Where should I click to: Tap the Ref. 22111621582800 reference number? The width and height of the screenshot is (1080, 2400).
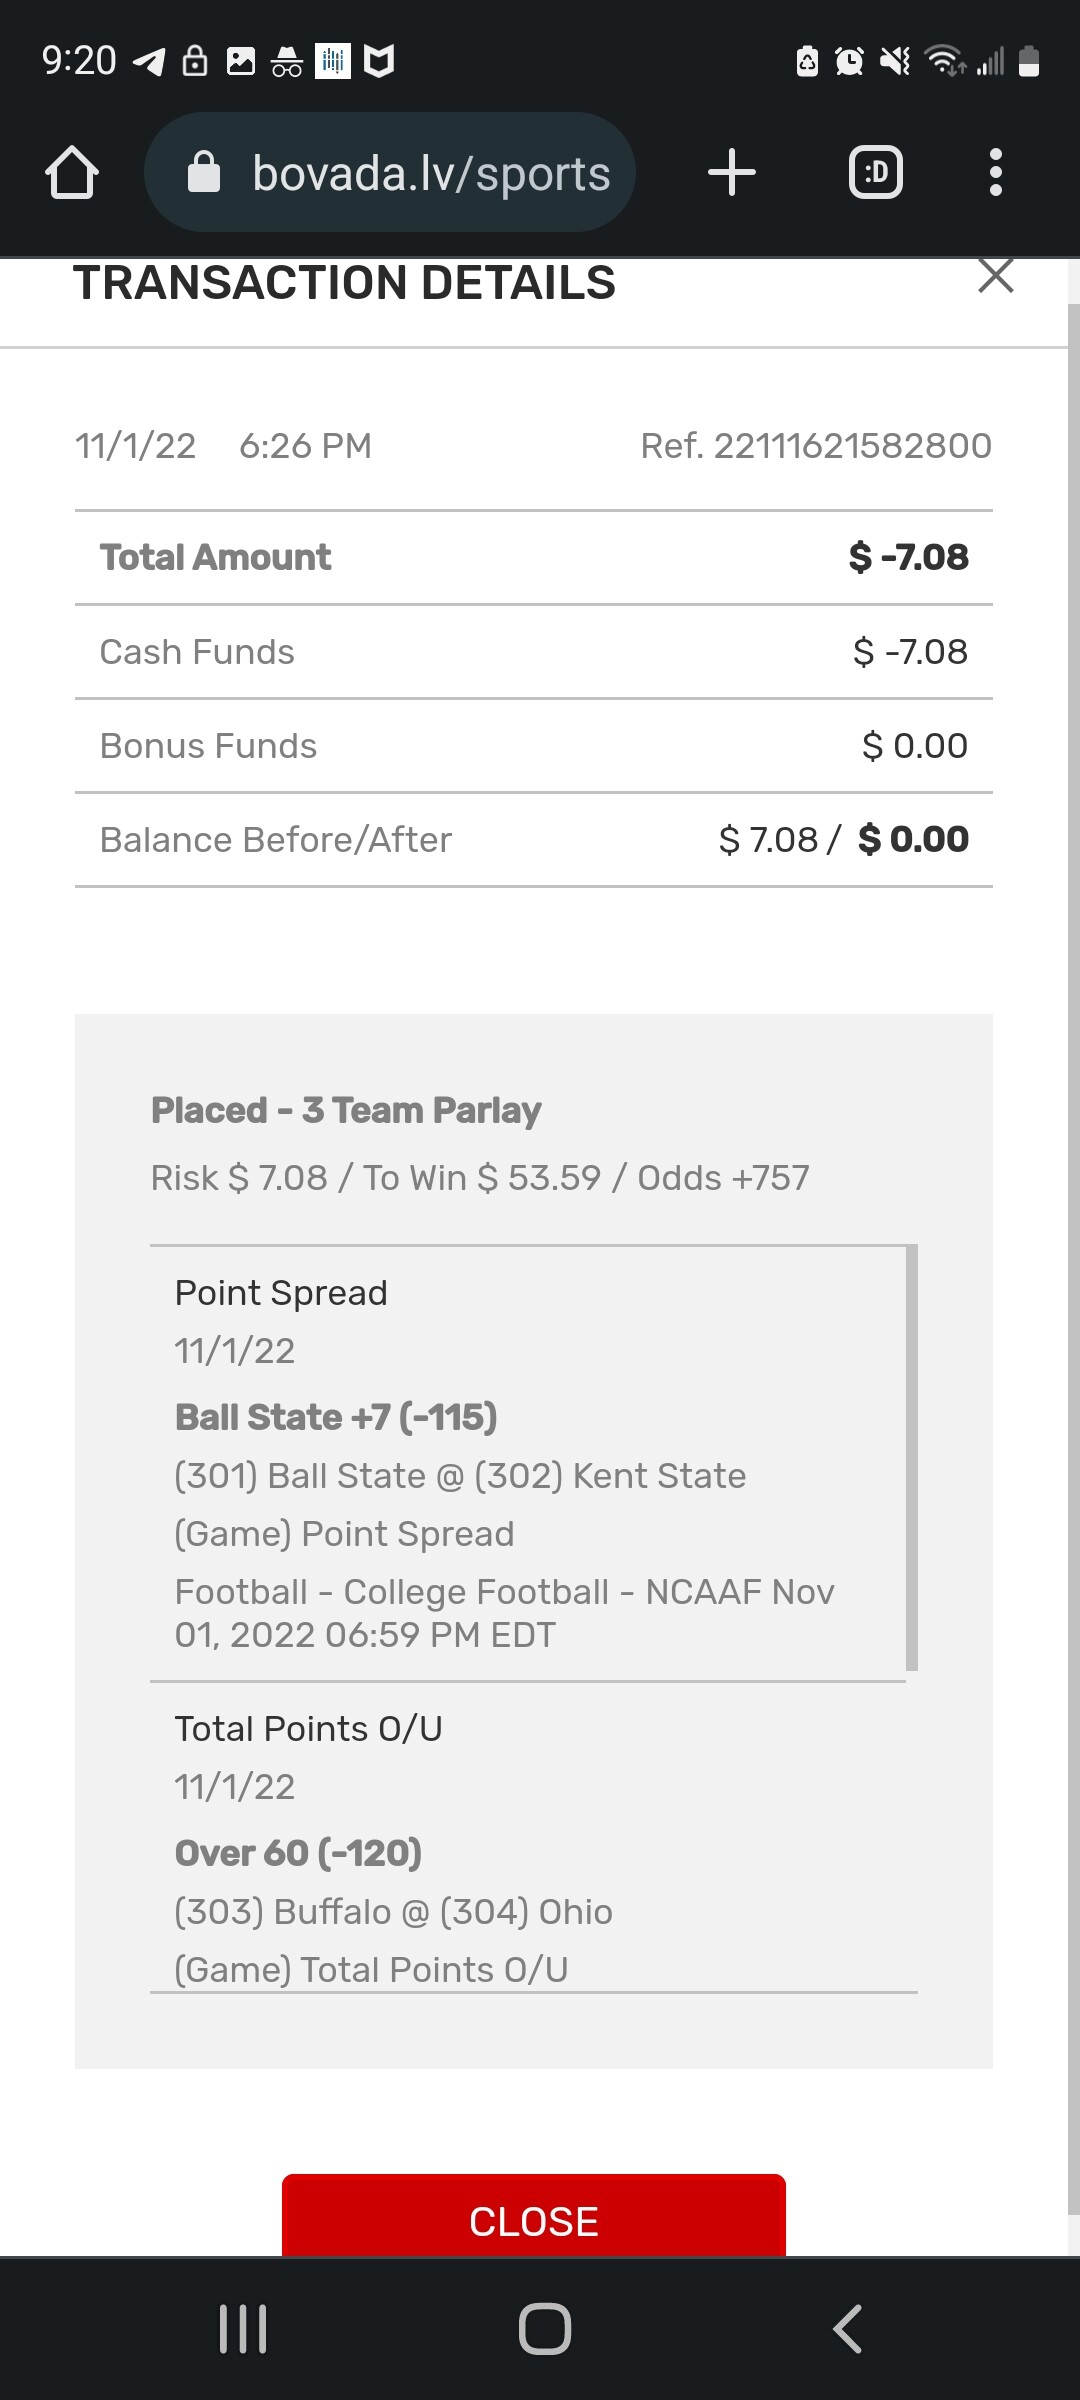pyautogui.click(x=816, y=446)
